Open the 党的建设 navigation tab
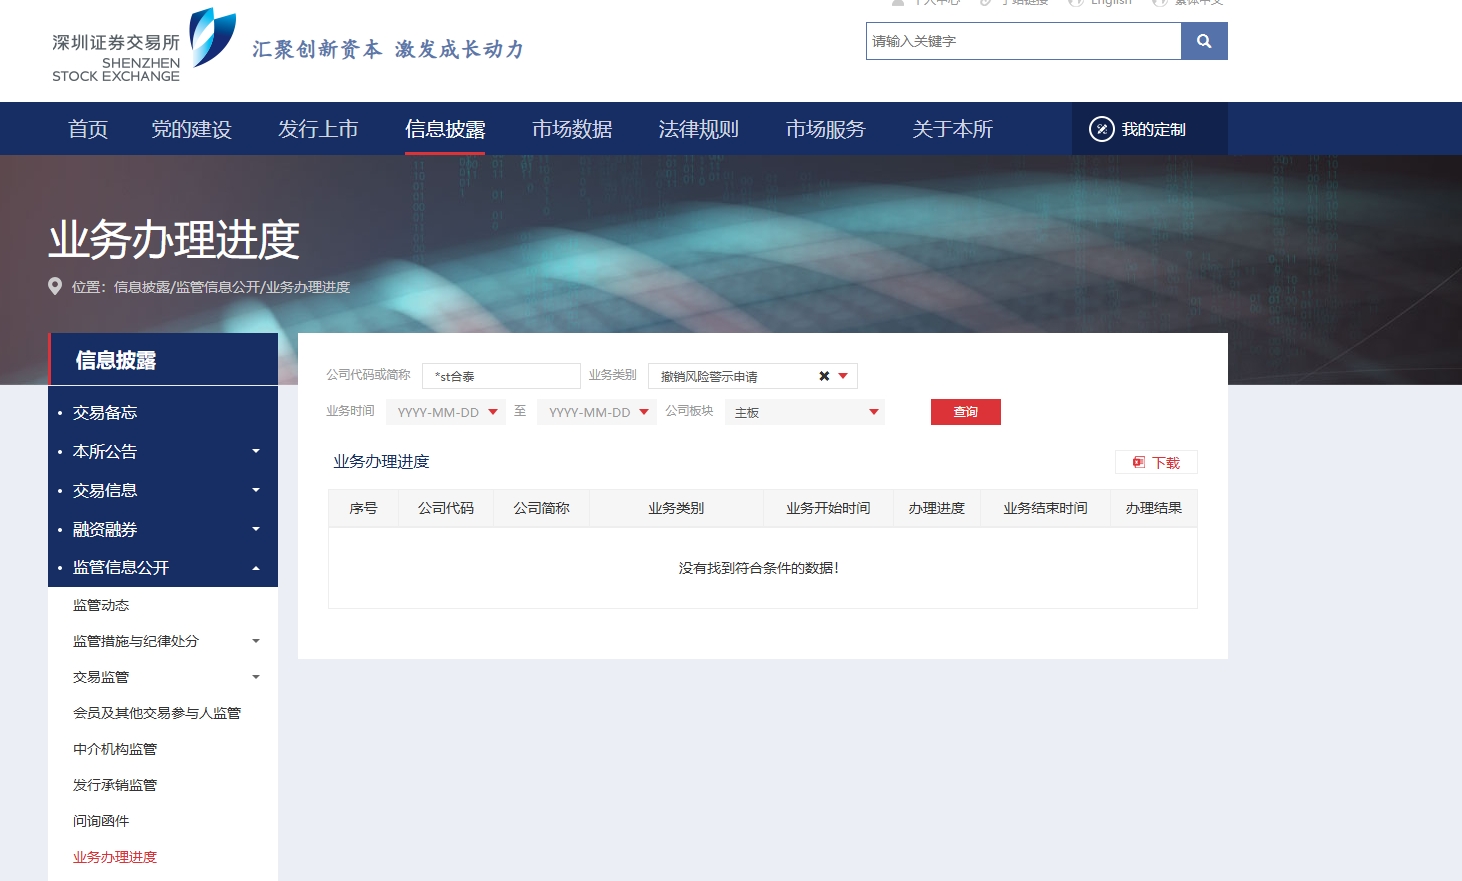This screenshot has height=881, width=1462. pyautogui.click(x=191, y=129)
